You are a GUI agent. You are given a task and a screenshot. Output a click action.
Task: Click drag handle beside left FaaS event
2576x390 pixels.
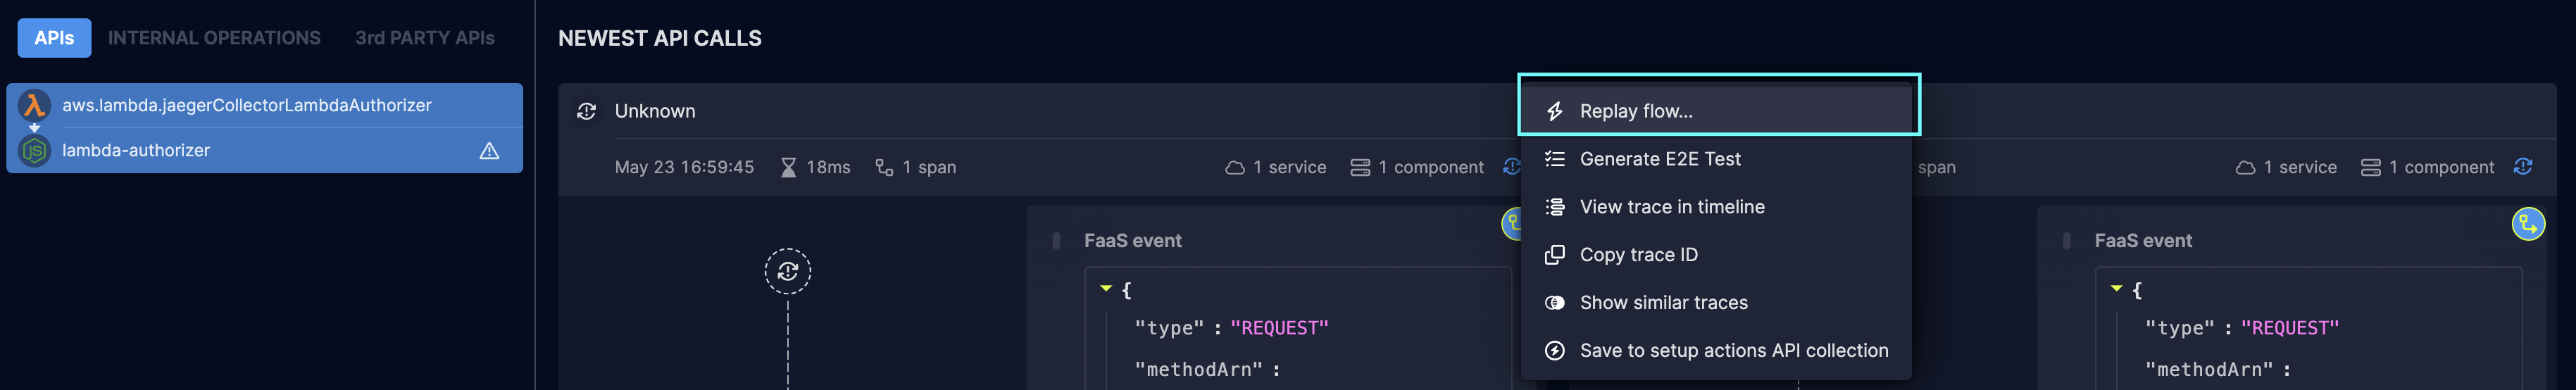click(1056, 241)
